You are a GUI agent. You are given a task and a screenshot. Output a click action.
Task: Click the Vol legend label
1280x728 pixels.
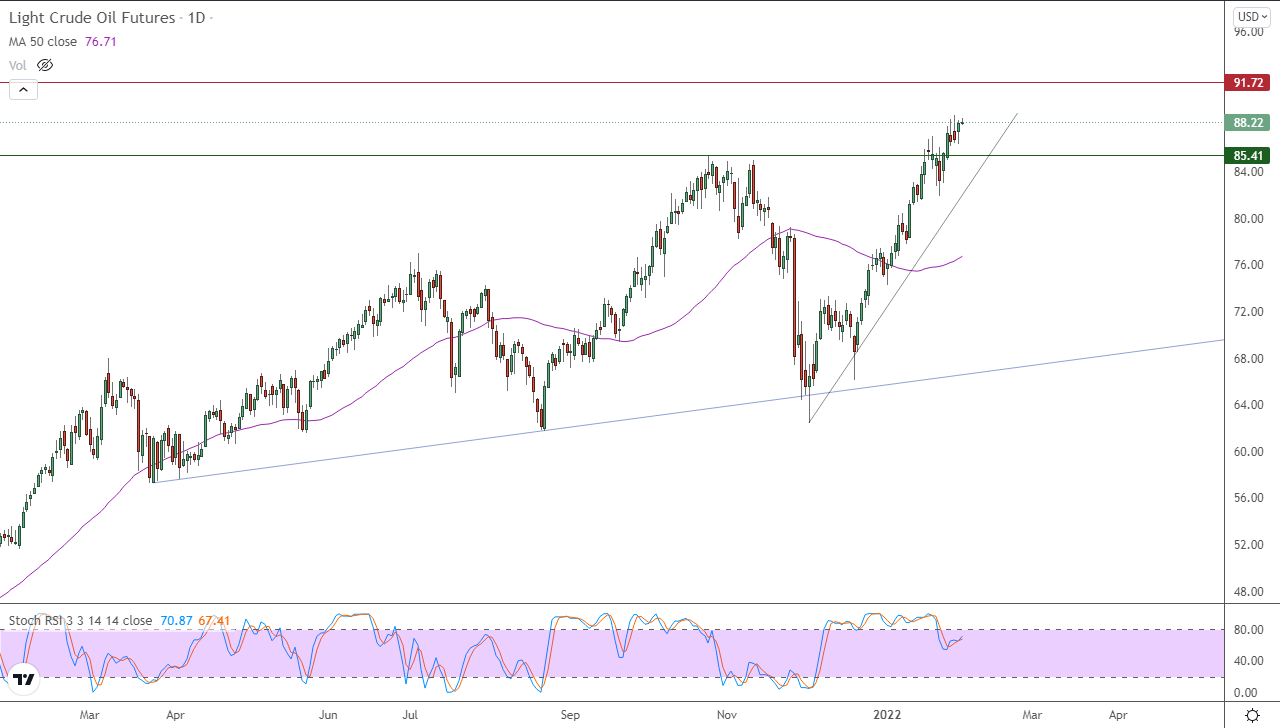(18, 65)
